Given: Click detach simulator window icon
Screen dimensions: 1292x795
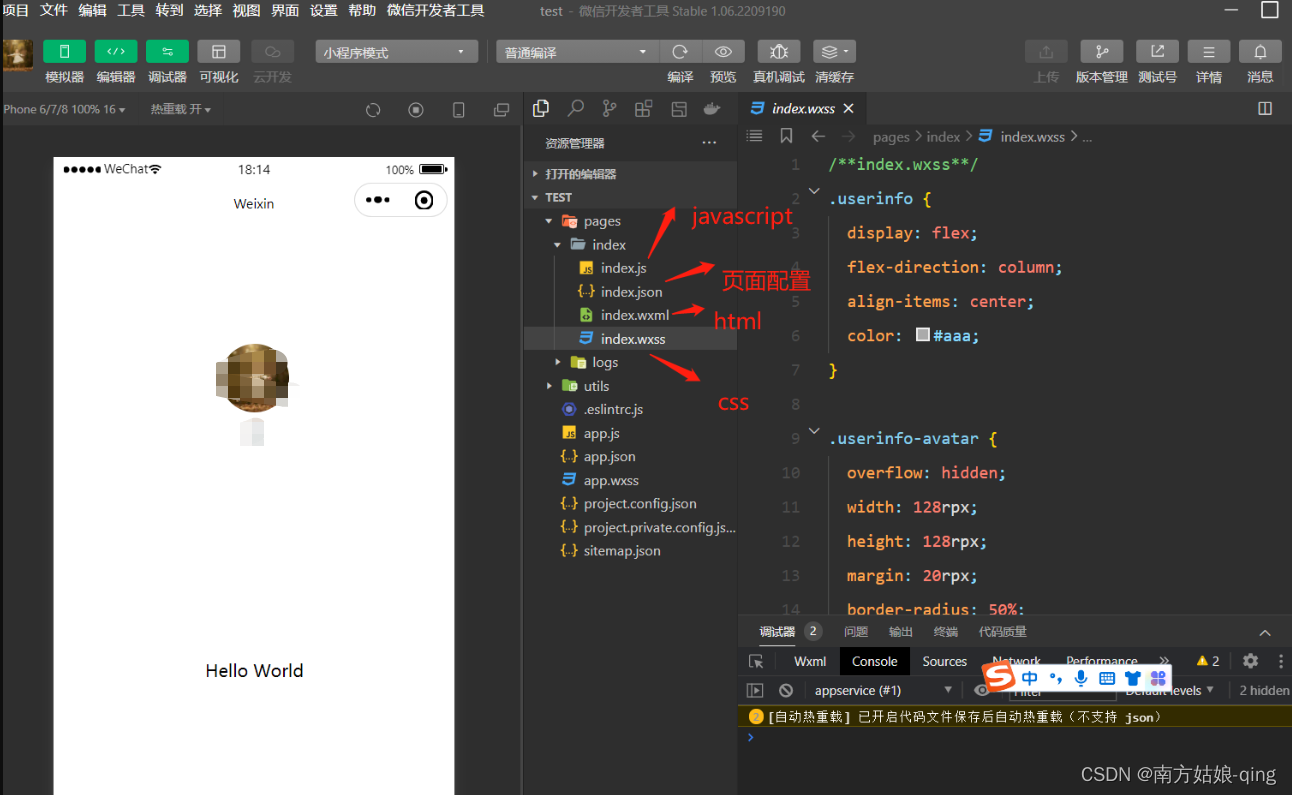Looking at the screenshot, I should pos(501,110).
